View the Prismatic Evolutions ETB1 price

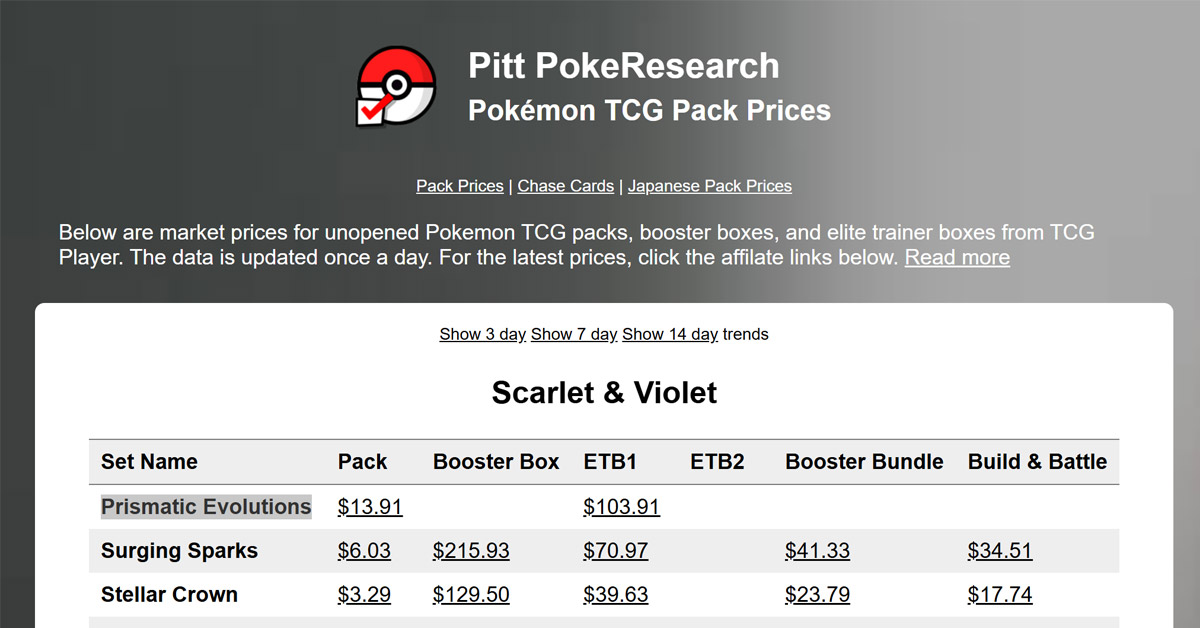pyautogui.click(x=620, y=507)
